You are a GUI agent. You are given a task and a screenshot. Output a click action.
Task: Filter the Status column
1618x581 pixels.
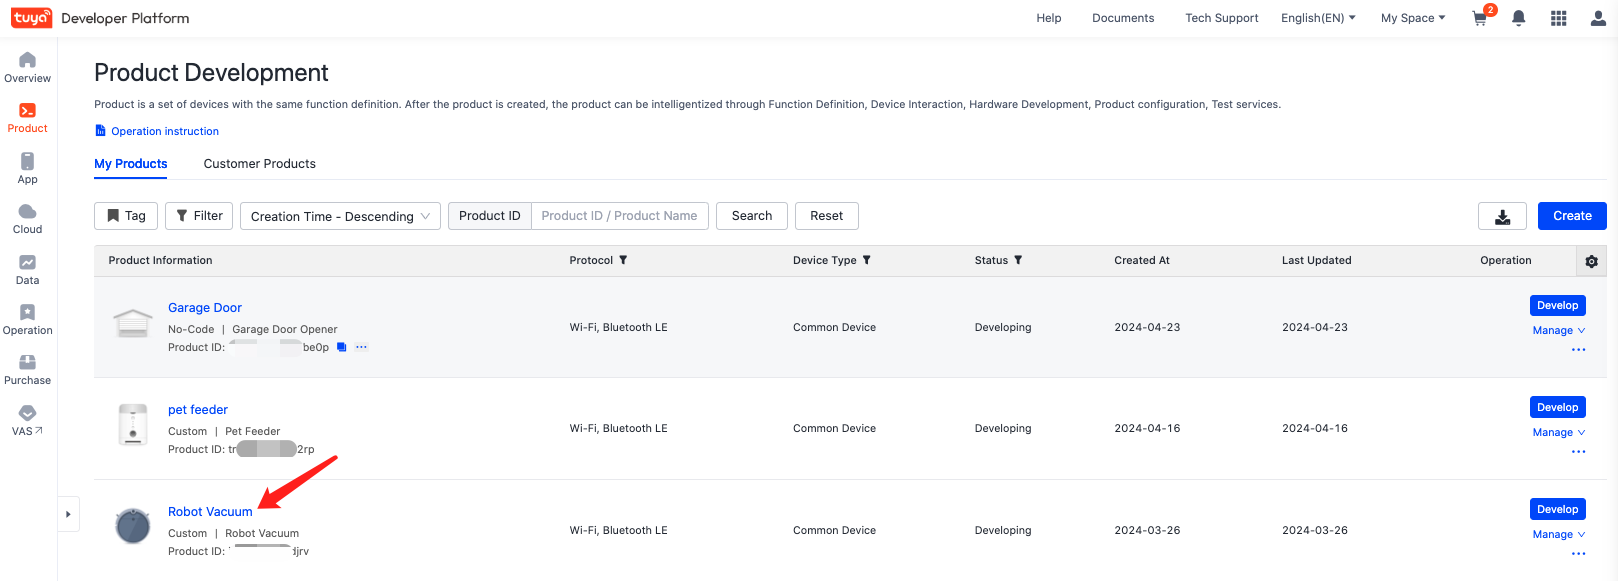click(1018, 260)
